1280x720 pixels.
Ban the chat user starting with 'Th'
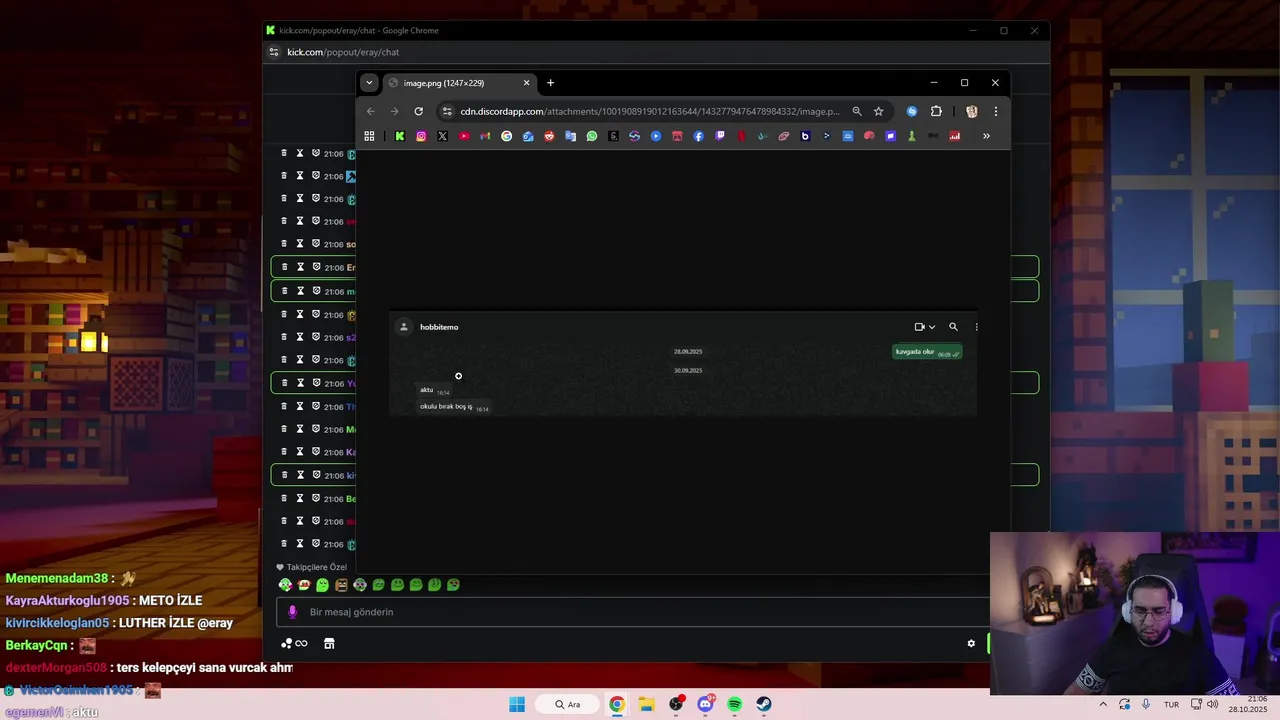316,406
